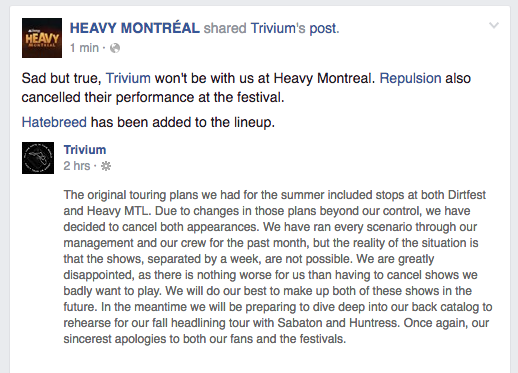
Task: Click the "2 hrs" timestamp
Action: (77, 166)
